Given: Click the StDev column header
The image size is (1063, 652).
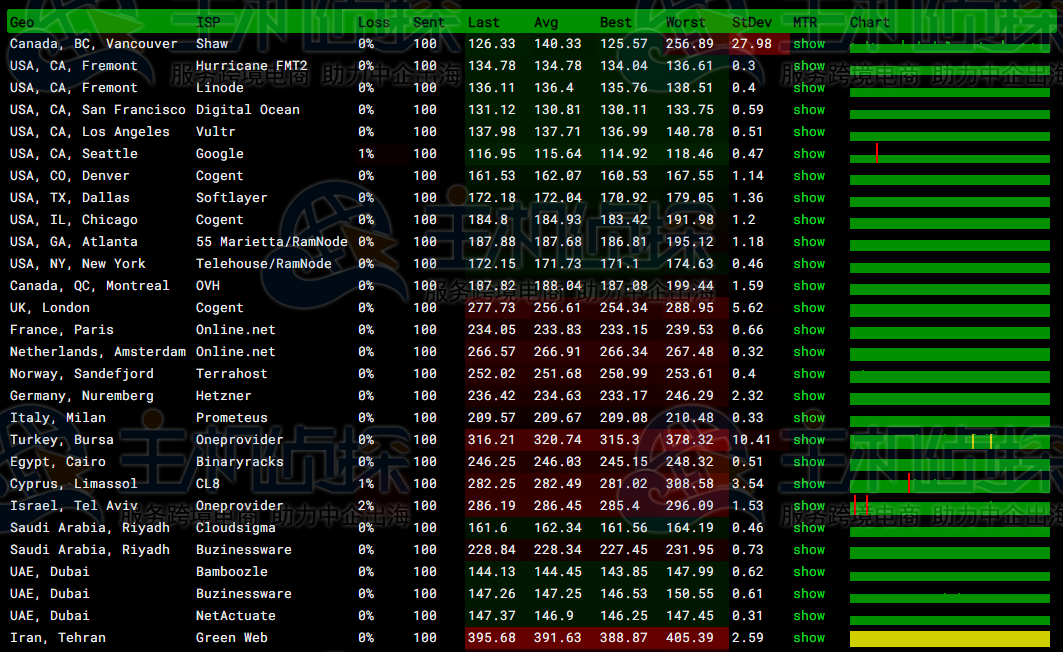Looking at the screenshot, I should (x=752, y=22).
